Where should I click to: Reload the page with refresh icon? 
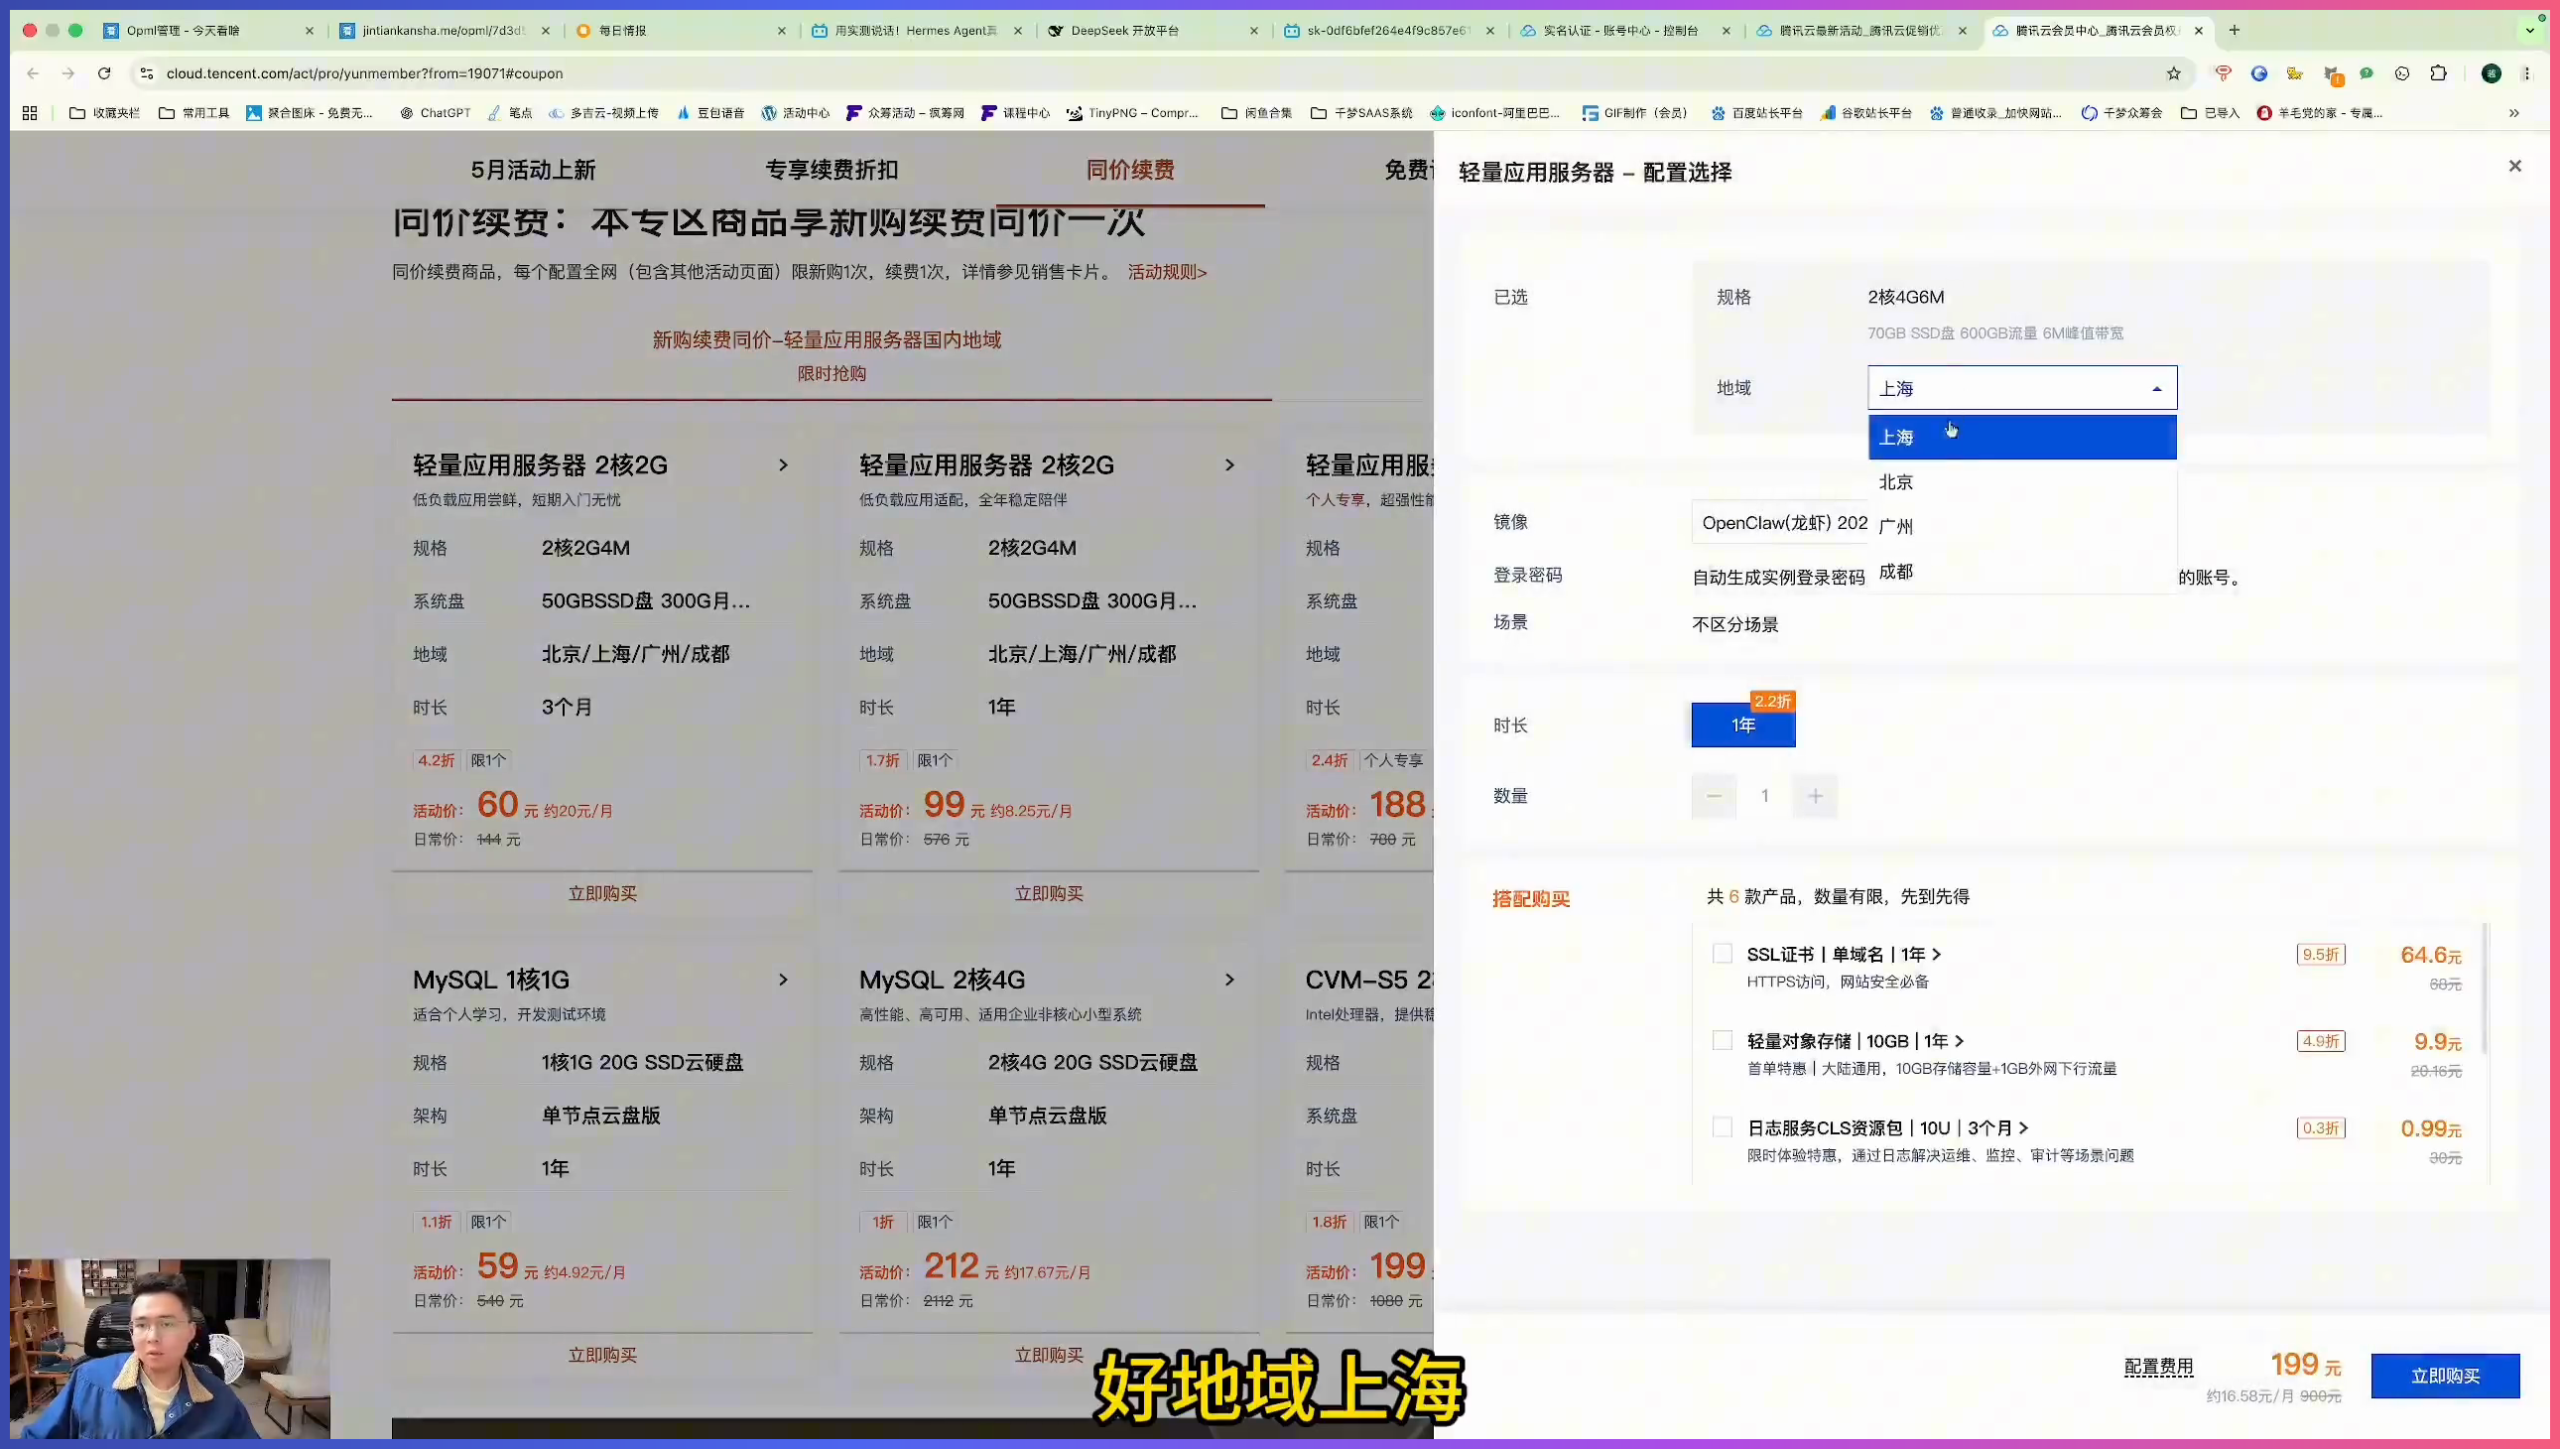coord(104,73)
